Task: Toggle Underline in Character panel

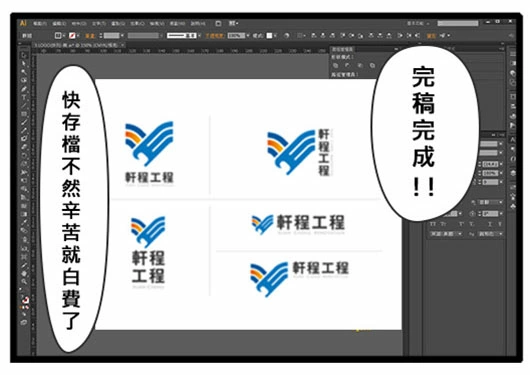Action: coord(489,224)
